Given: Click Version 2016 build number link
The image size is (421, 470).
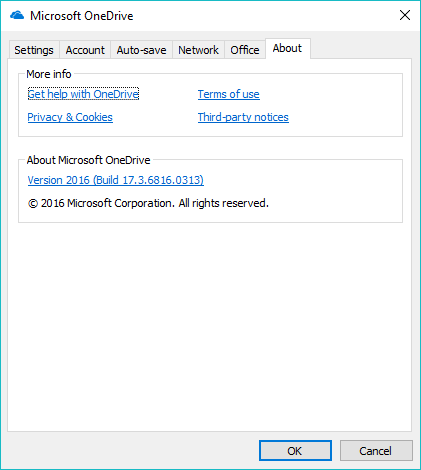Looking at the screenshot, I should pos(116,180).
